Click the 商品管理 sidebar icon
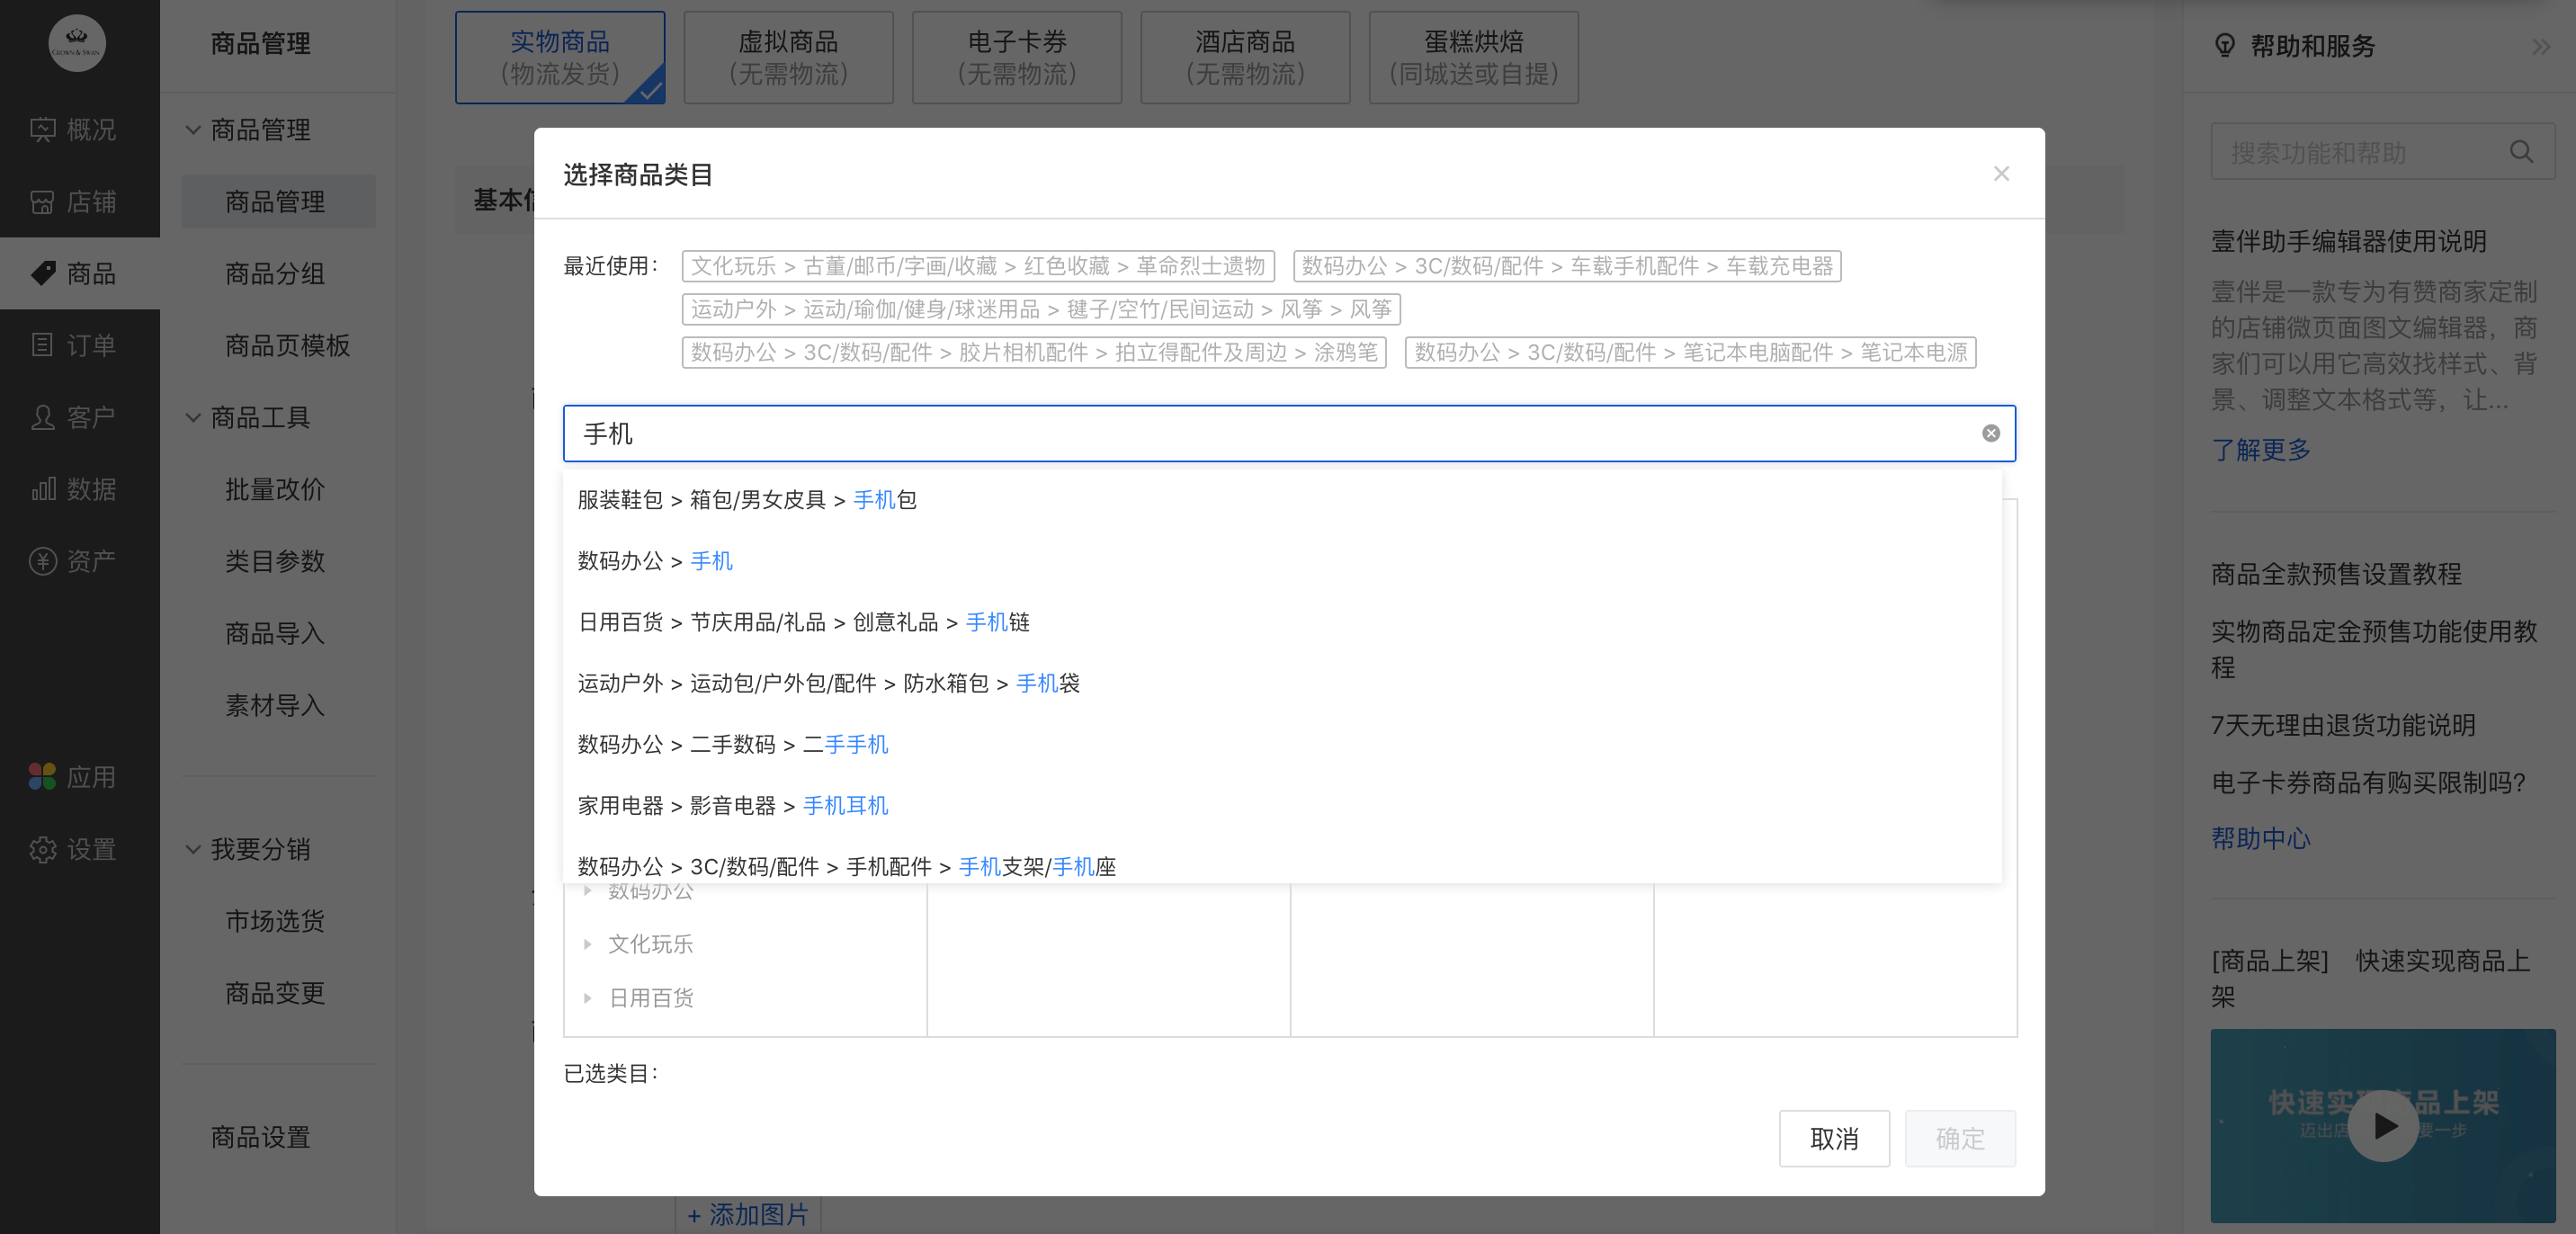This screenshot has width=2576, height=1234. [x=274, y=201]
